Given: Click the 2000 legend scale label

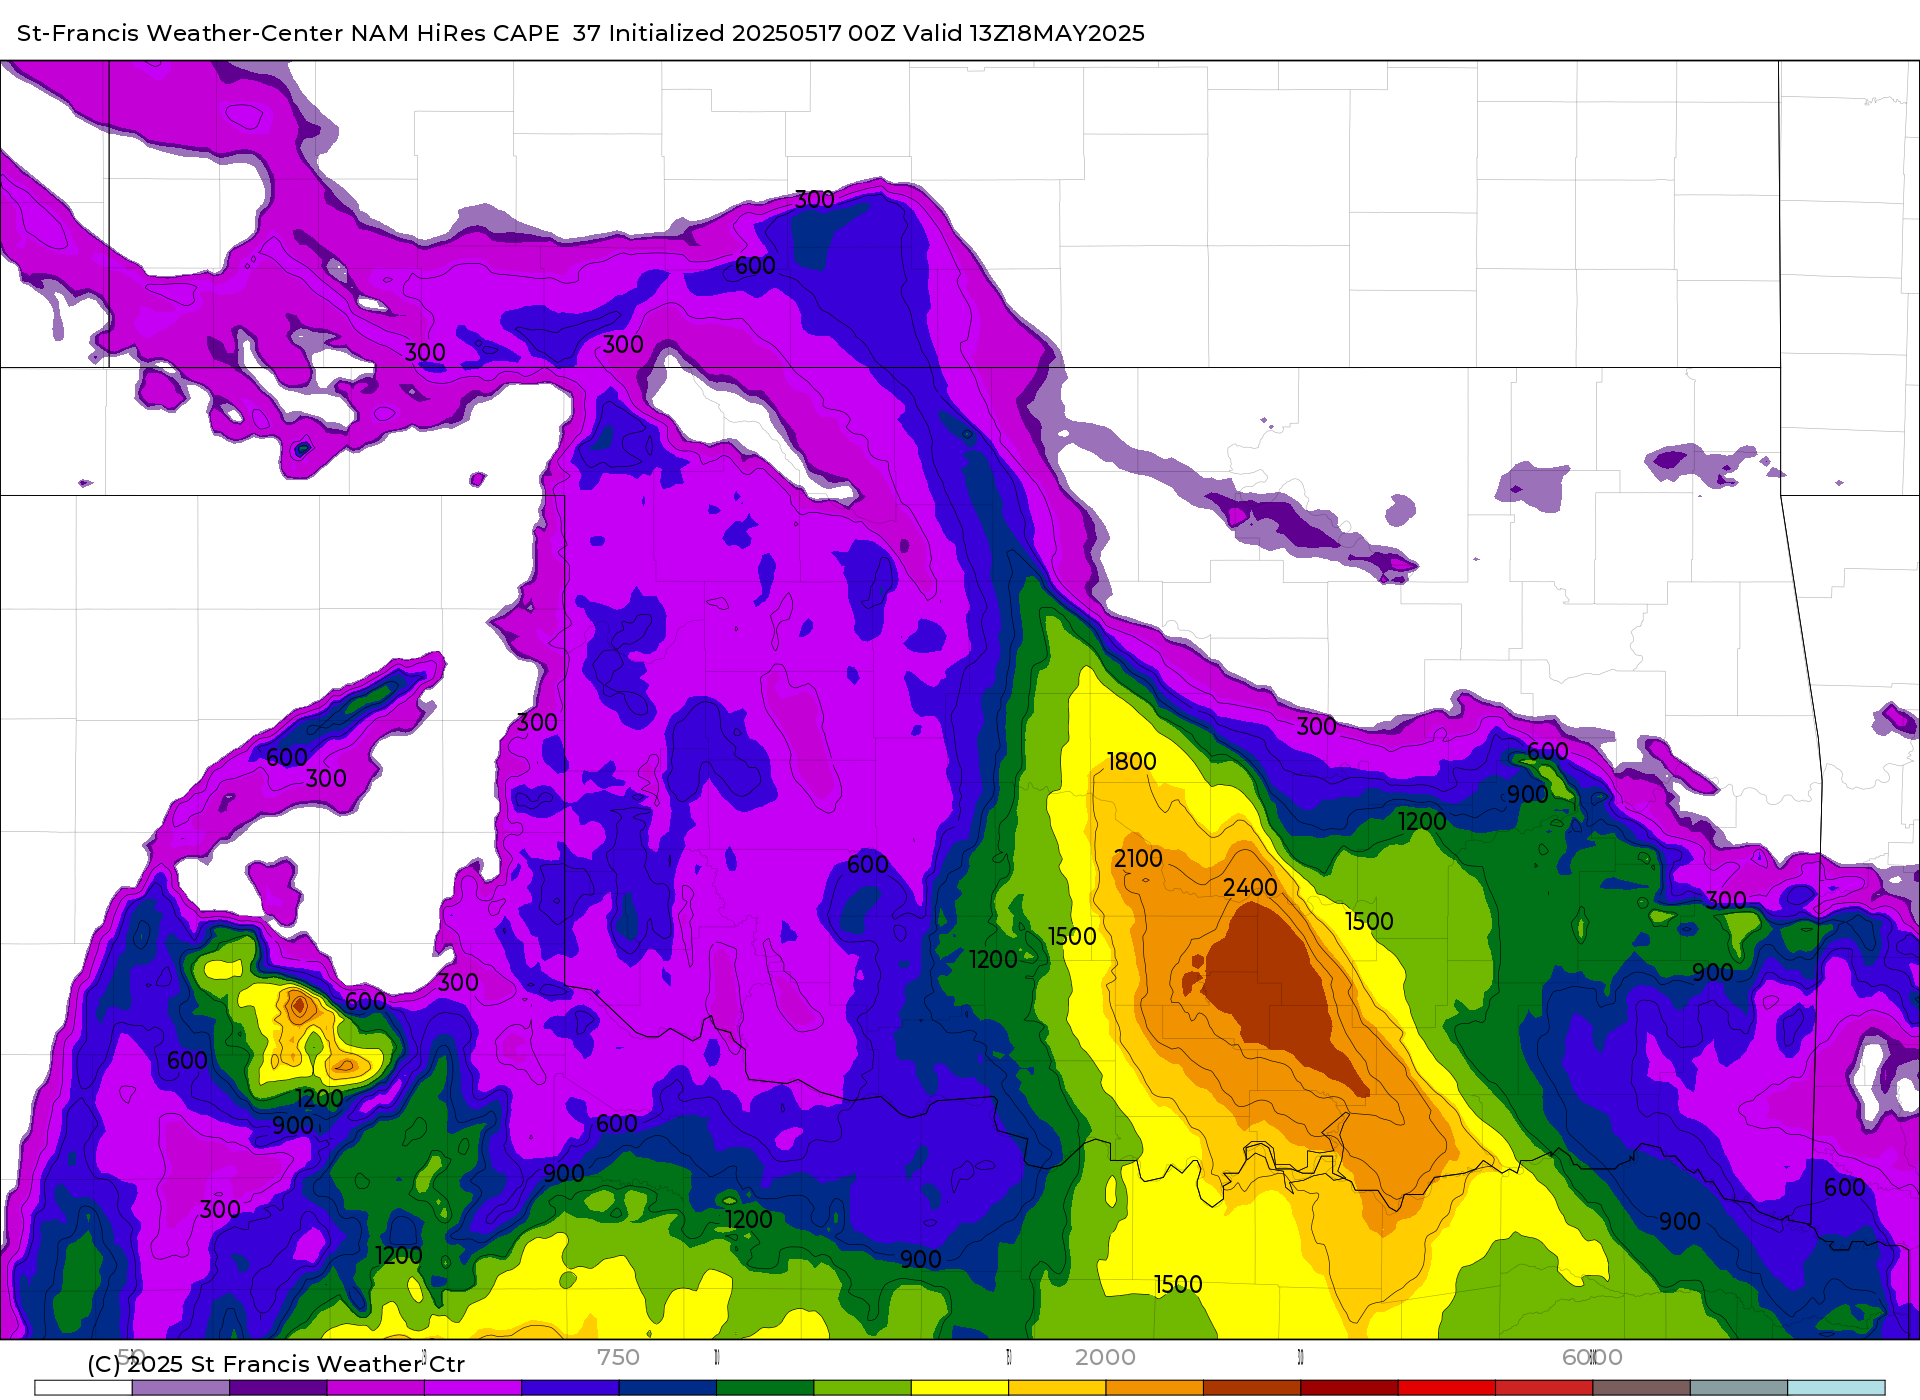Looking at the screenshot, I should [x=1105, y=1357].
